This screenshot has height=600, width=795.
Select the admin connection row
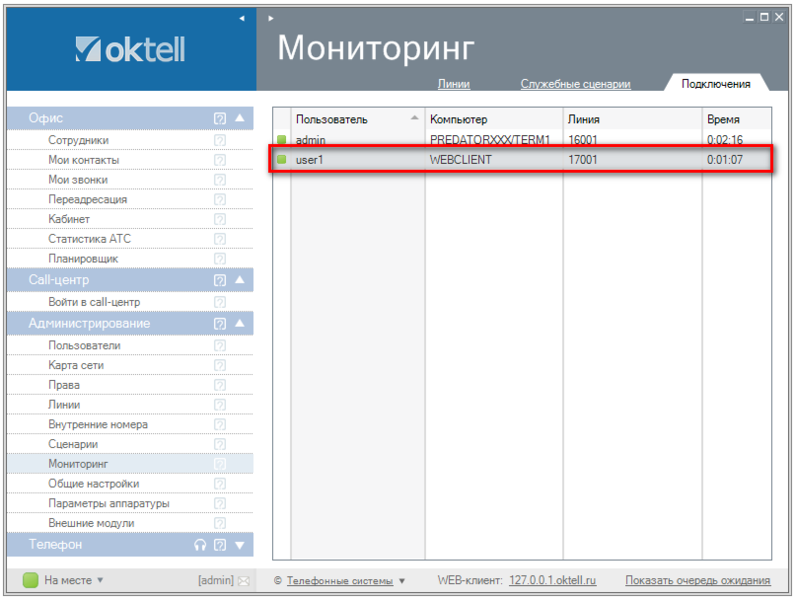(522, 139)
